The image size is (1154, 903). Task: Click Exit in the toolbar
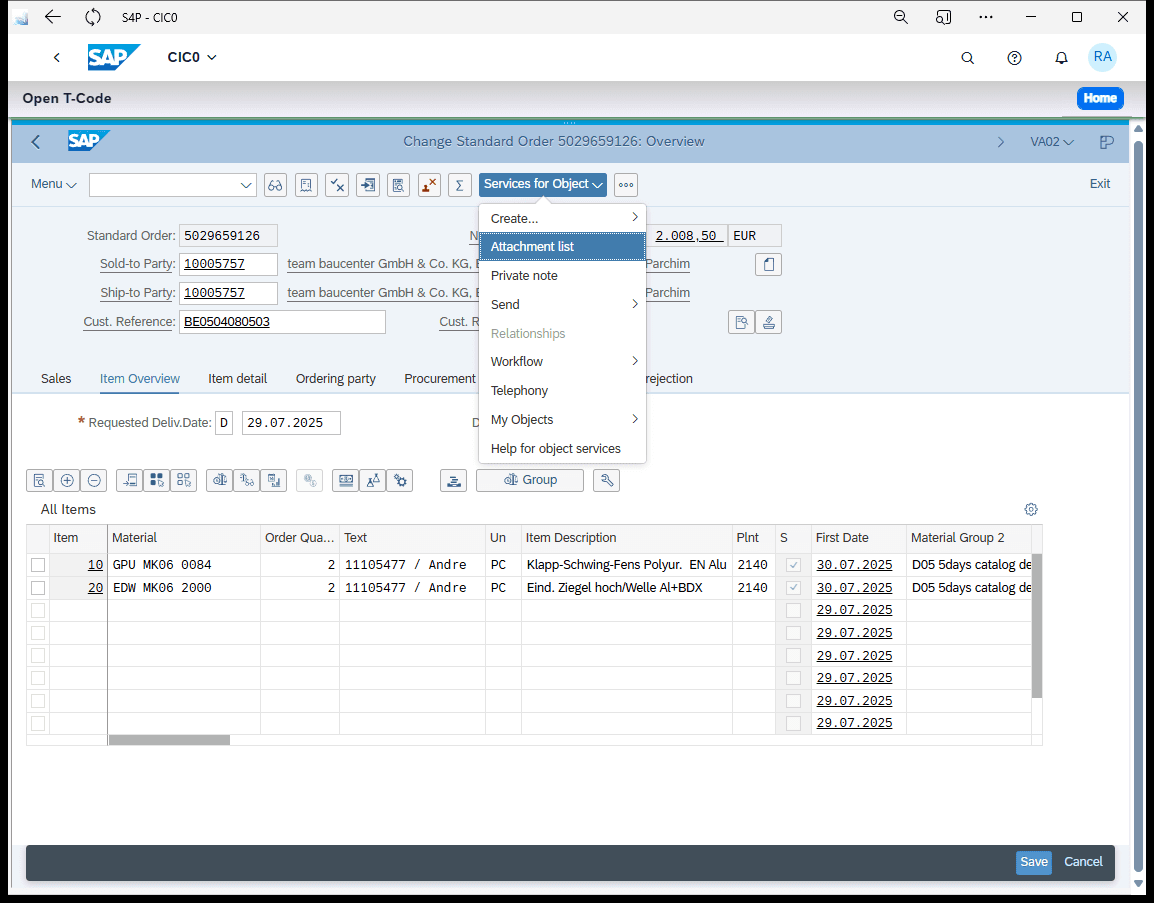(x=1100, y=184)
